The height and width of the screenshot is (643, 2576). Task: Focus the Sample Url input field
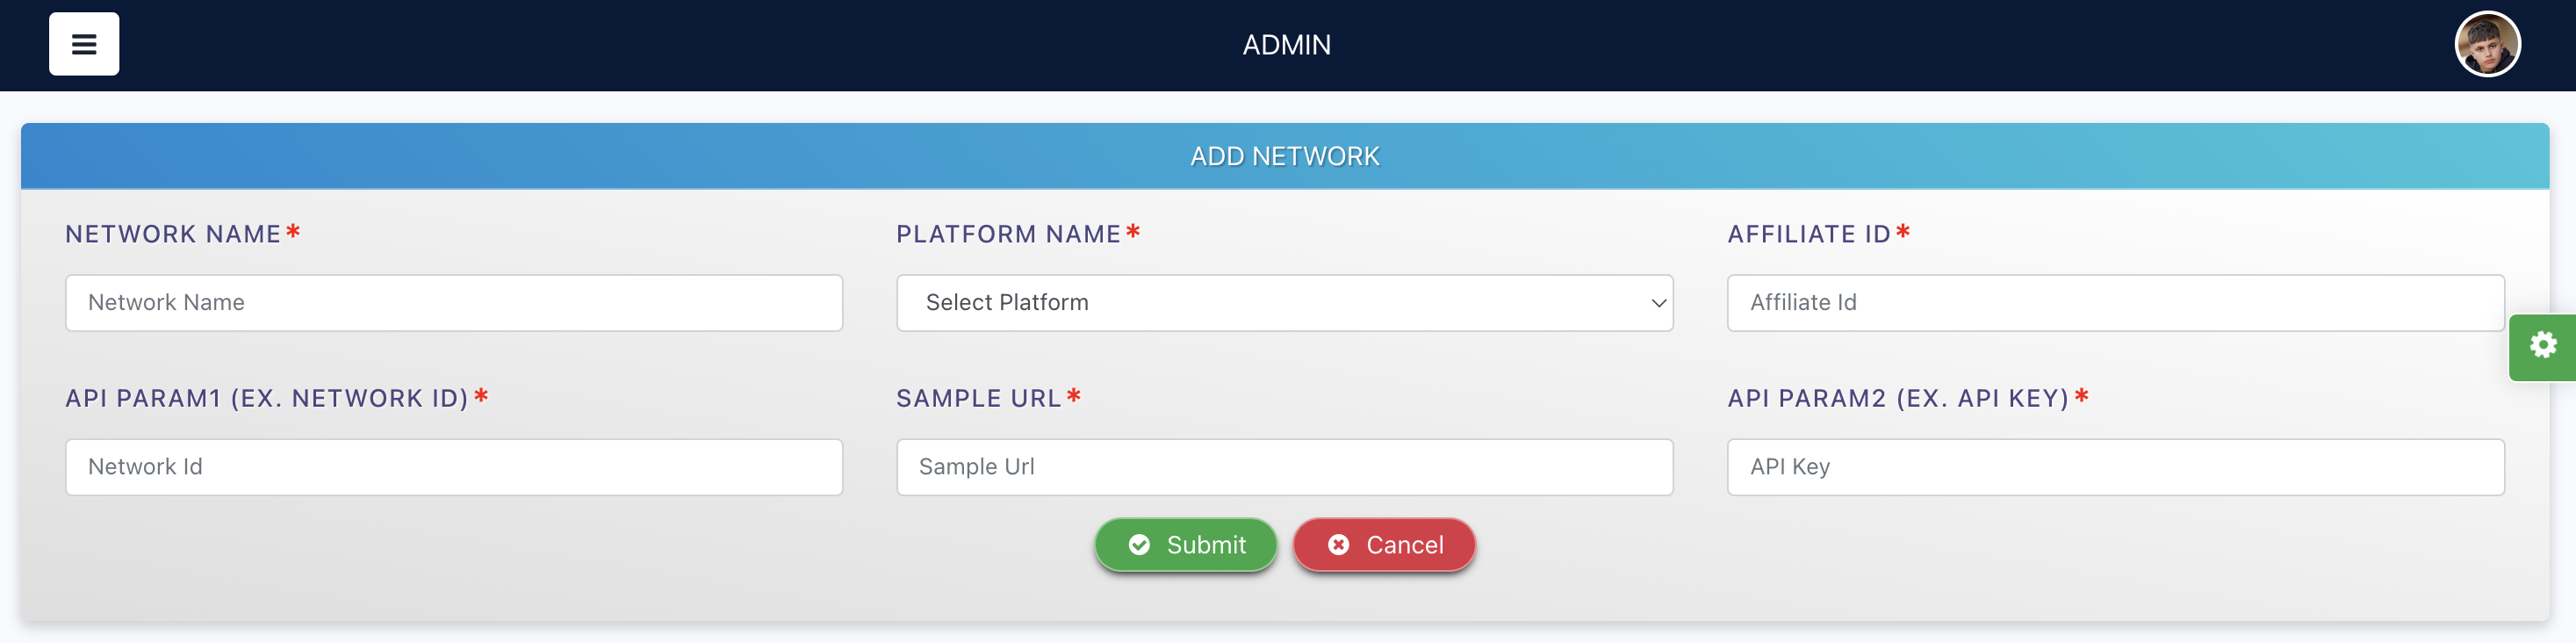pos(1284,466)
